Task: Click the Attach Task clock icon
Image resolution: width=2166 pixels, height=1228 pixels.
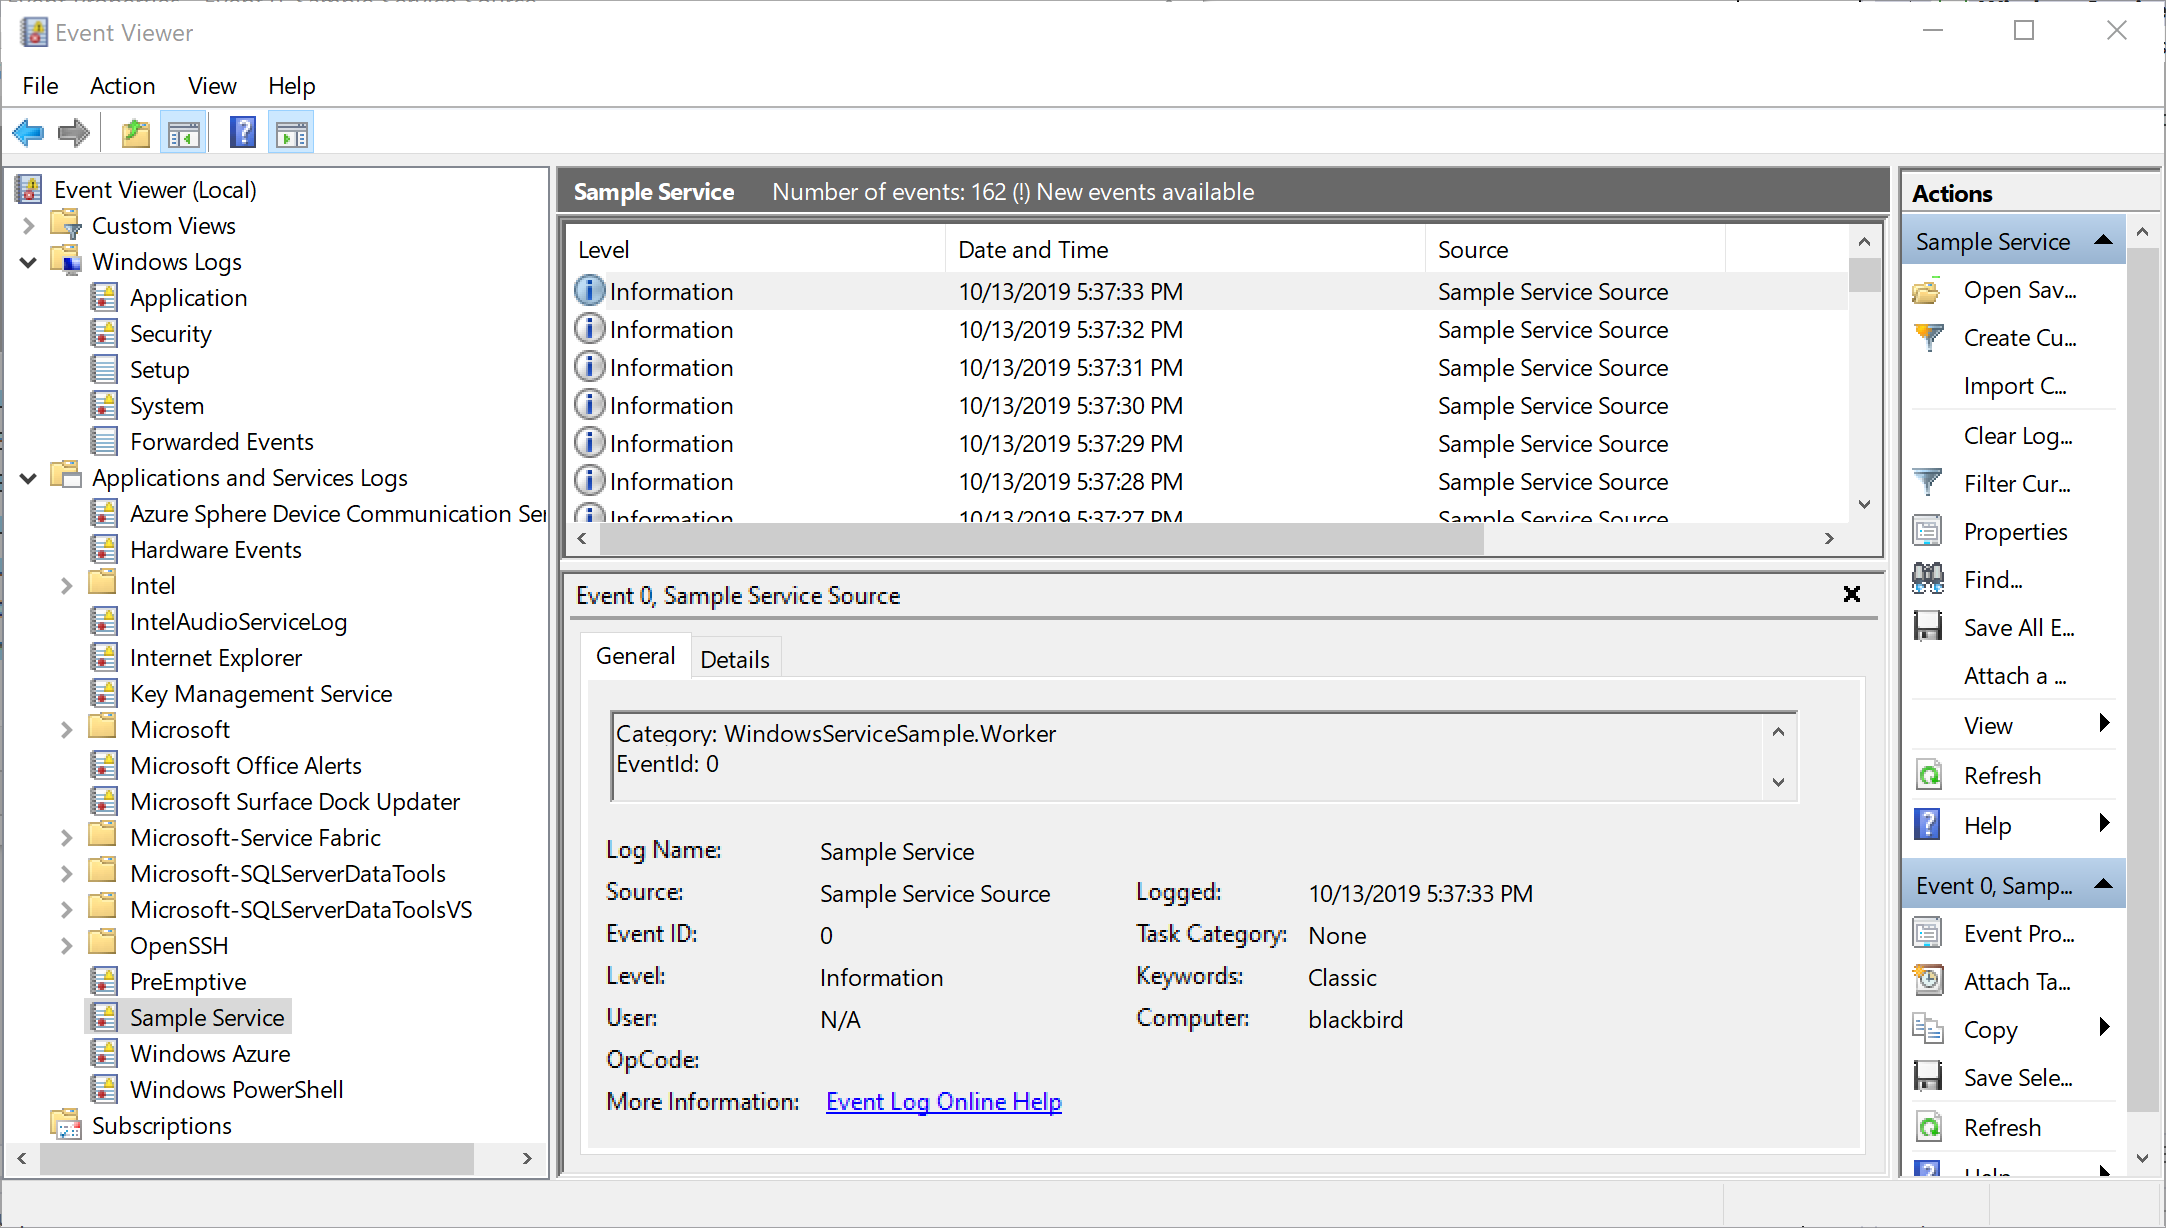Action: (1927, 981)
